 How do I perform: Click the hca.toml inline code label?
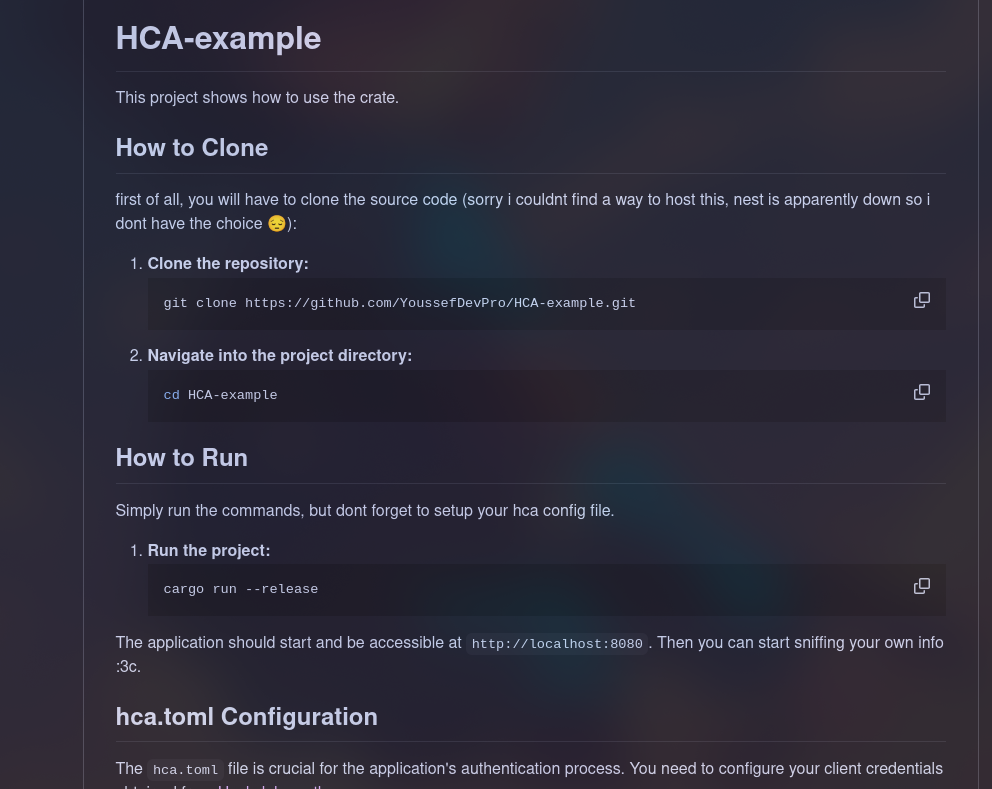[x=185, y=770]
